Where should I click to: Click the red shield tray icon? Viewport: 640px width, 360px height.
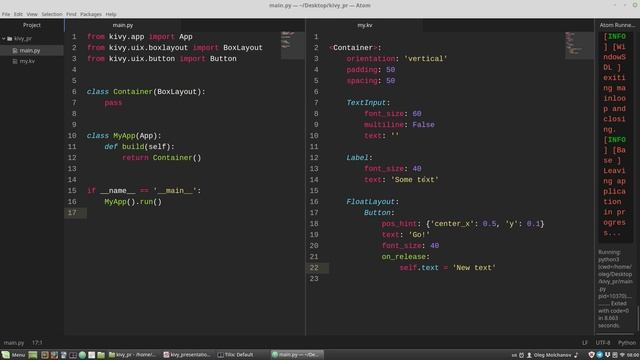pos(591,355)
